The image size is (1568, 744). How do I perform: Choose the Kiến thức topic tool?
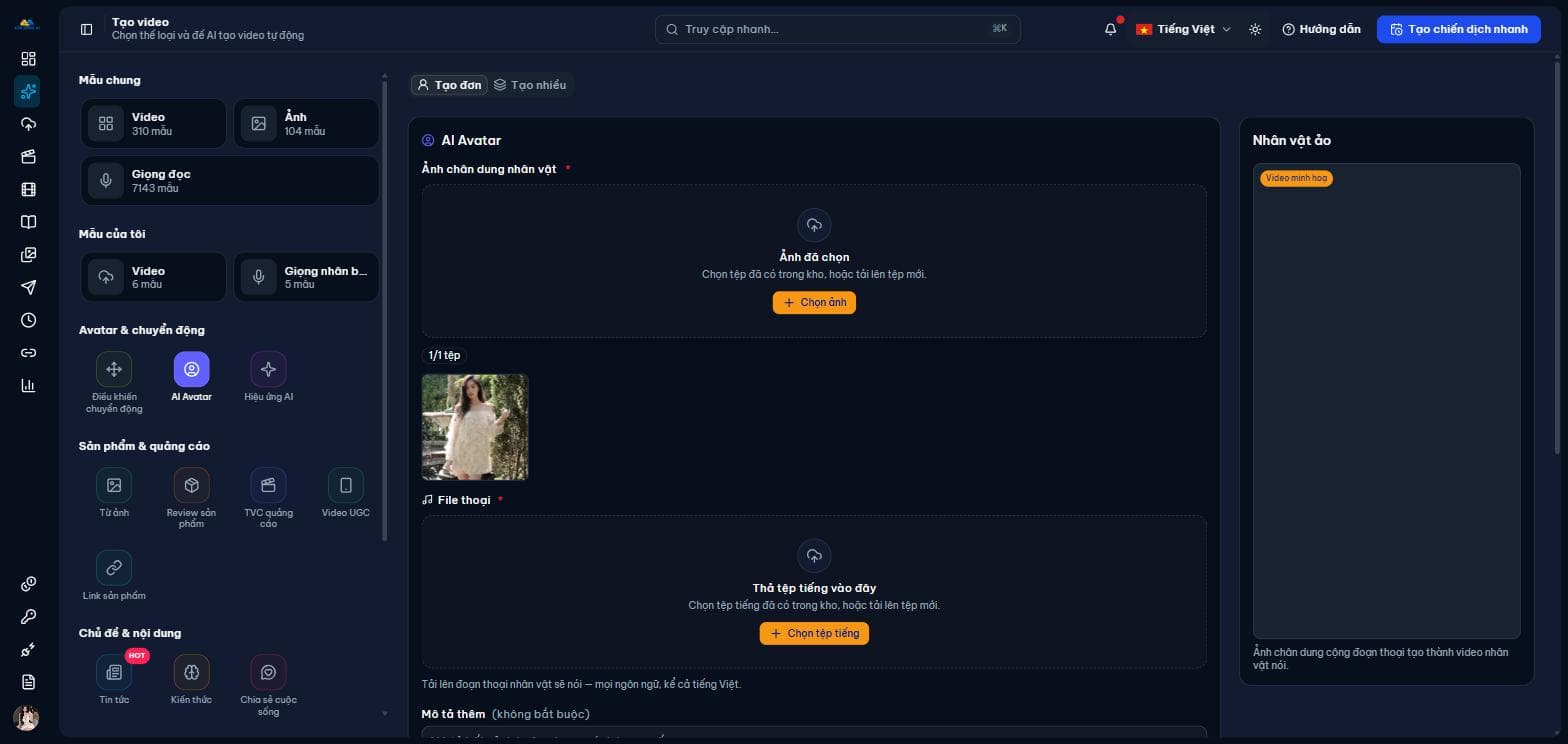tap(191, 680)
